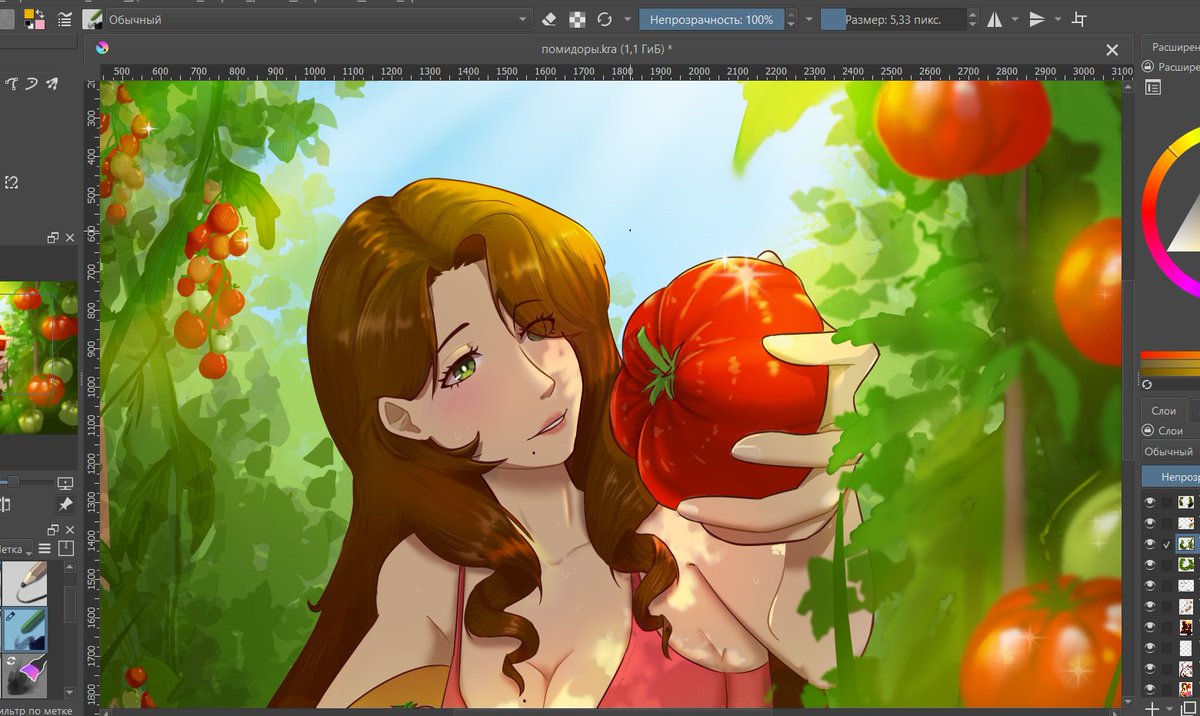Open the brush tag dropdown 'метка'
The height and width of the screenshot is (716, 1200).
click(x=17, y=549)
